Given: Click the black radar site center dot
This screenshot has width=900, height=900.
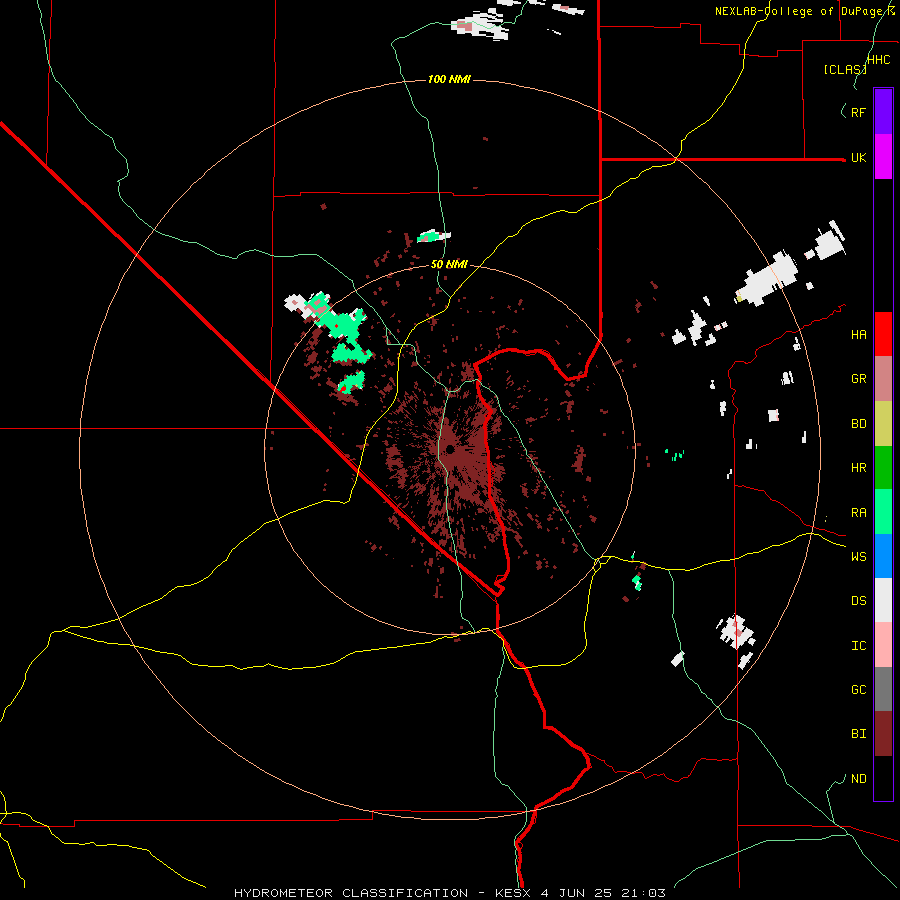Looking at the screenshot, I should 450,449.
